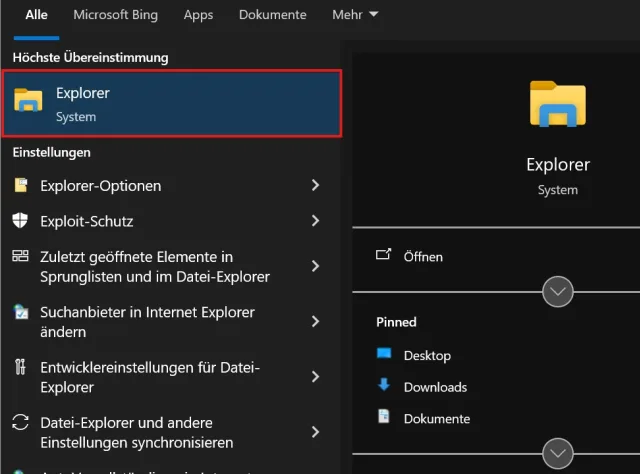
Task: Expand Explorer-Optionen with its chevron arrow
Action: [x=315, y=185]
